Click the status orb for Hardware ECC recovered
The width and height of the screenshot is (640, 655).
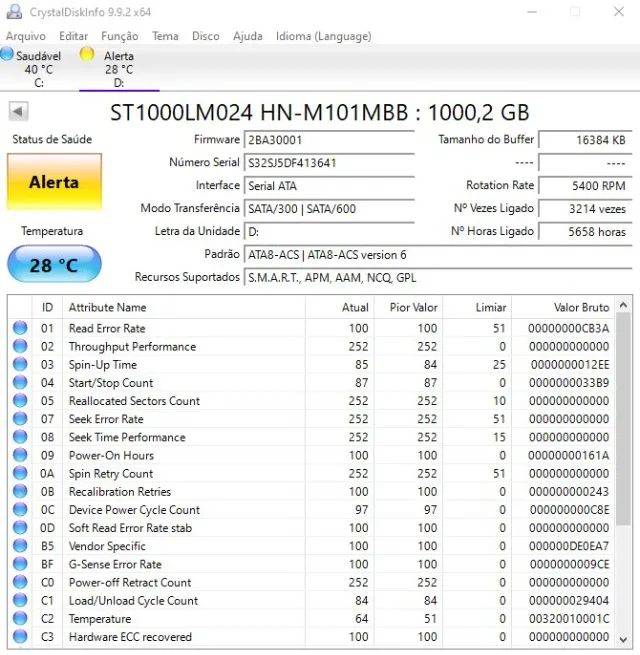click(20, 637)
